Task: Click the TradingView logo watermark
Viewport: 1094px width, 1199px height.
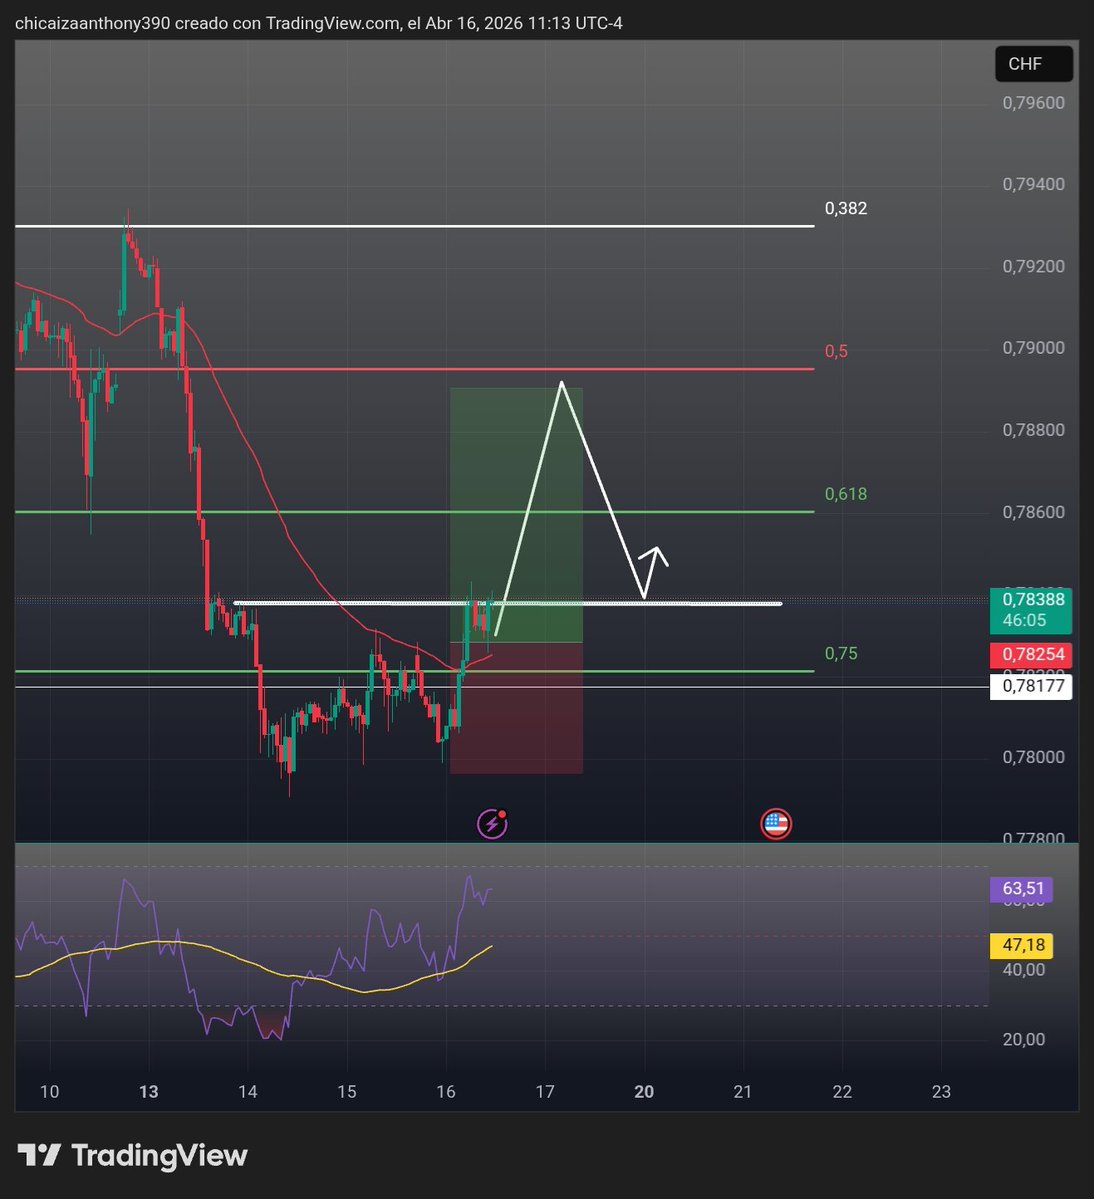Action: click(131, 1155)
